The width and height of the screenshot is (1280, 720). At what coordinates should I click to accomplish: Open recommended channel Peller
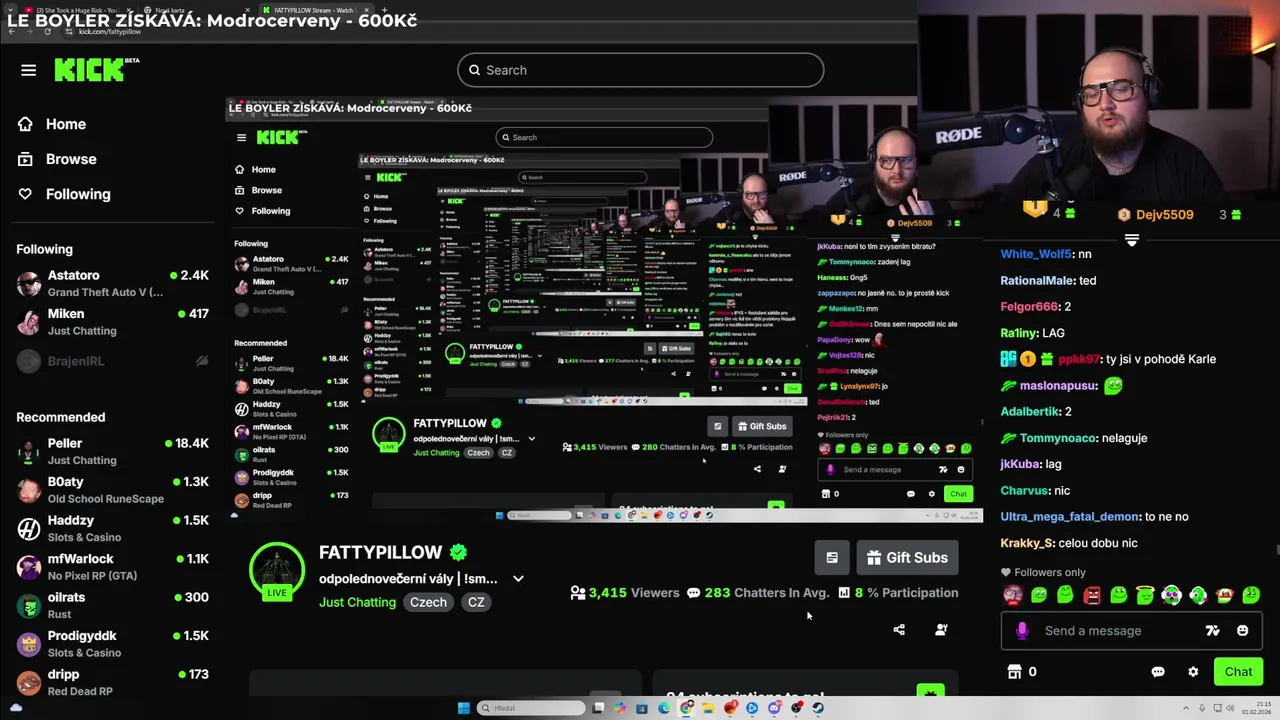(112, 451)
